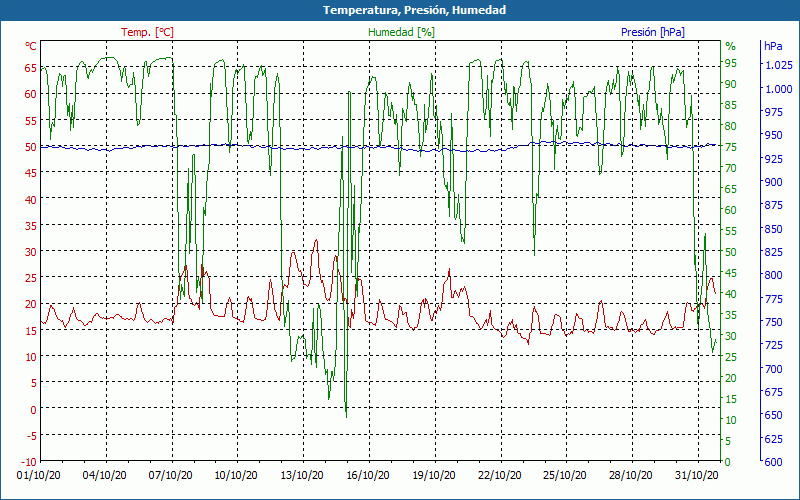Click the green 75 humidity axis value
The width and height of the screenshot is (800, 500).
coord(731,147)
